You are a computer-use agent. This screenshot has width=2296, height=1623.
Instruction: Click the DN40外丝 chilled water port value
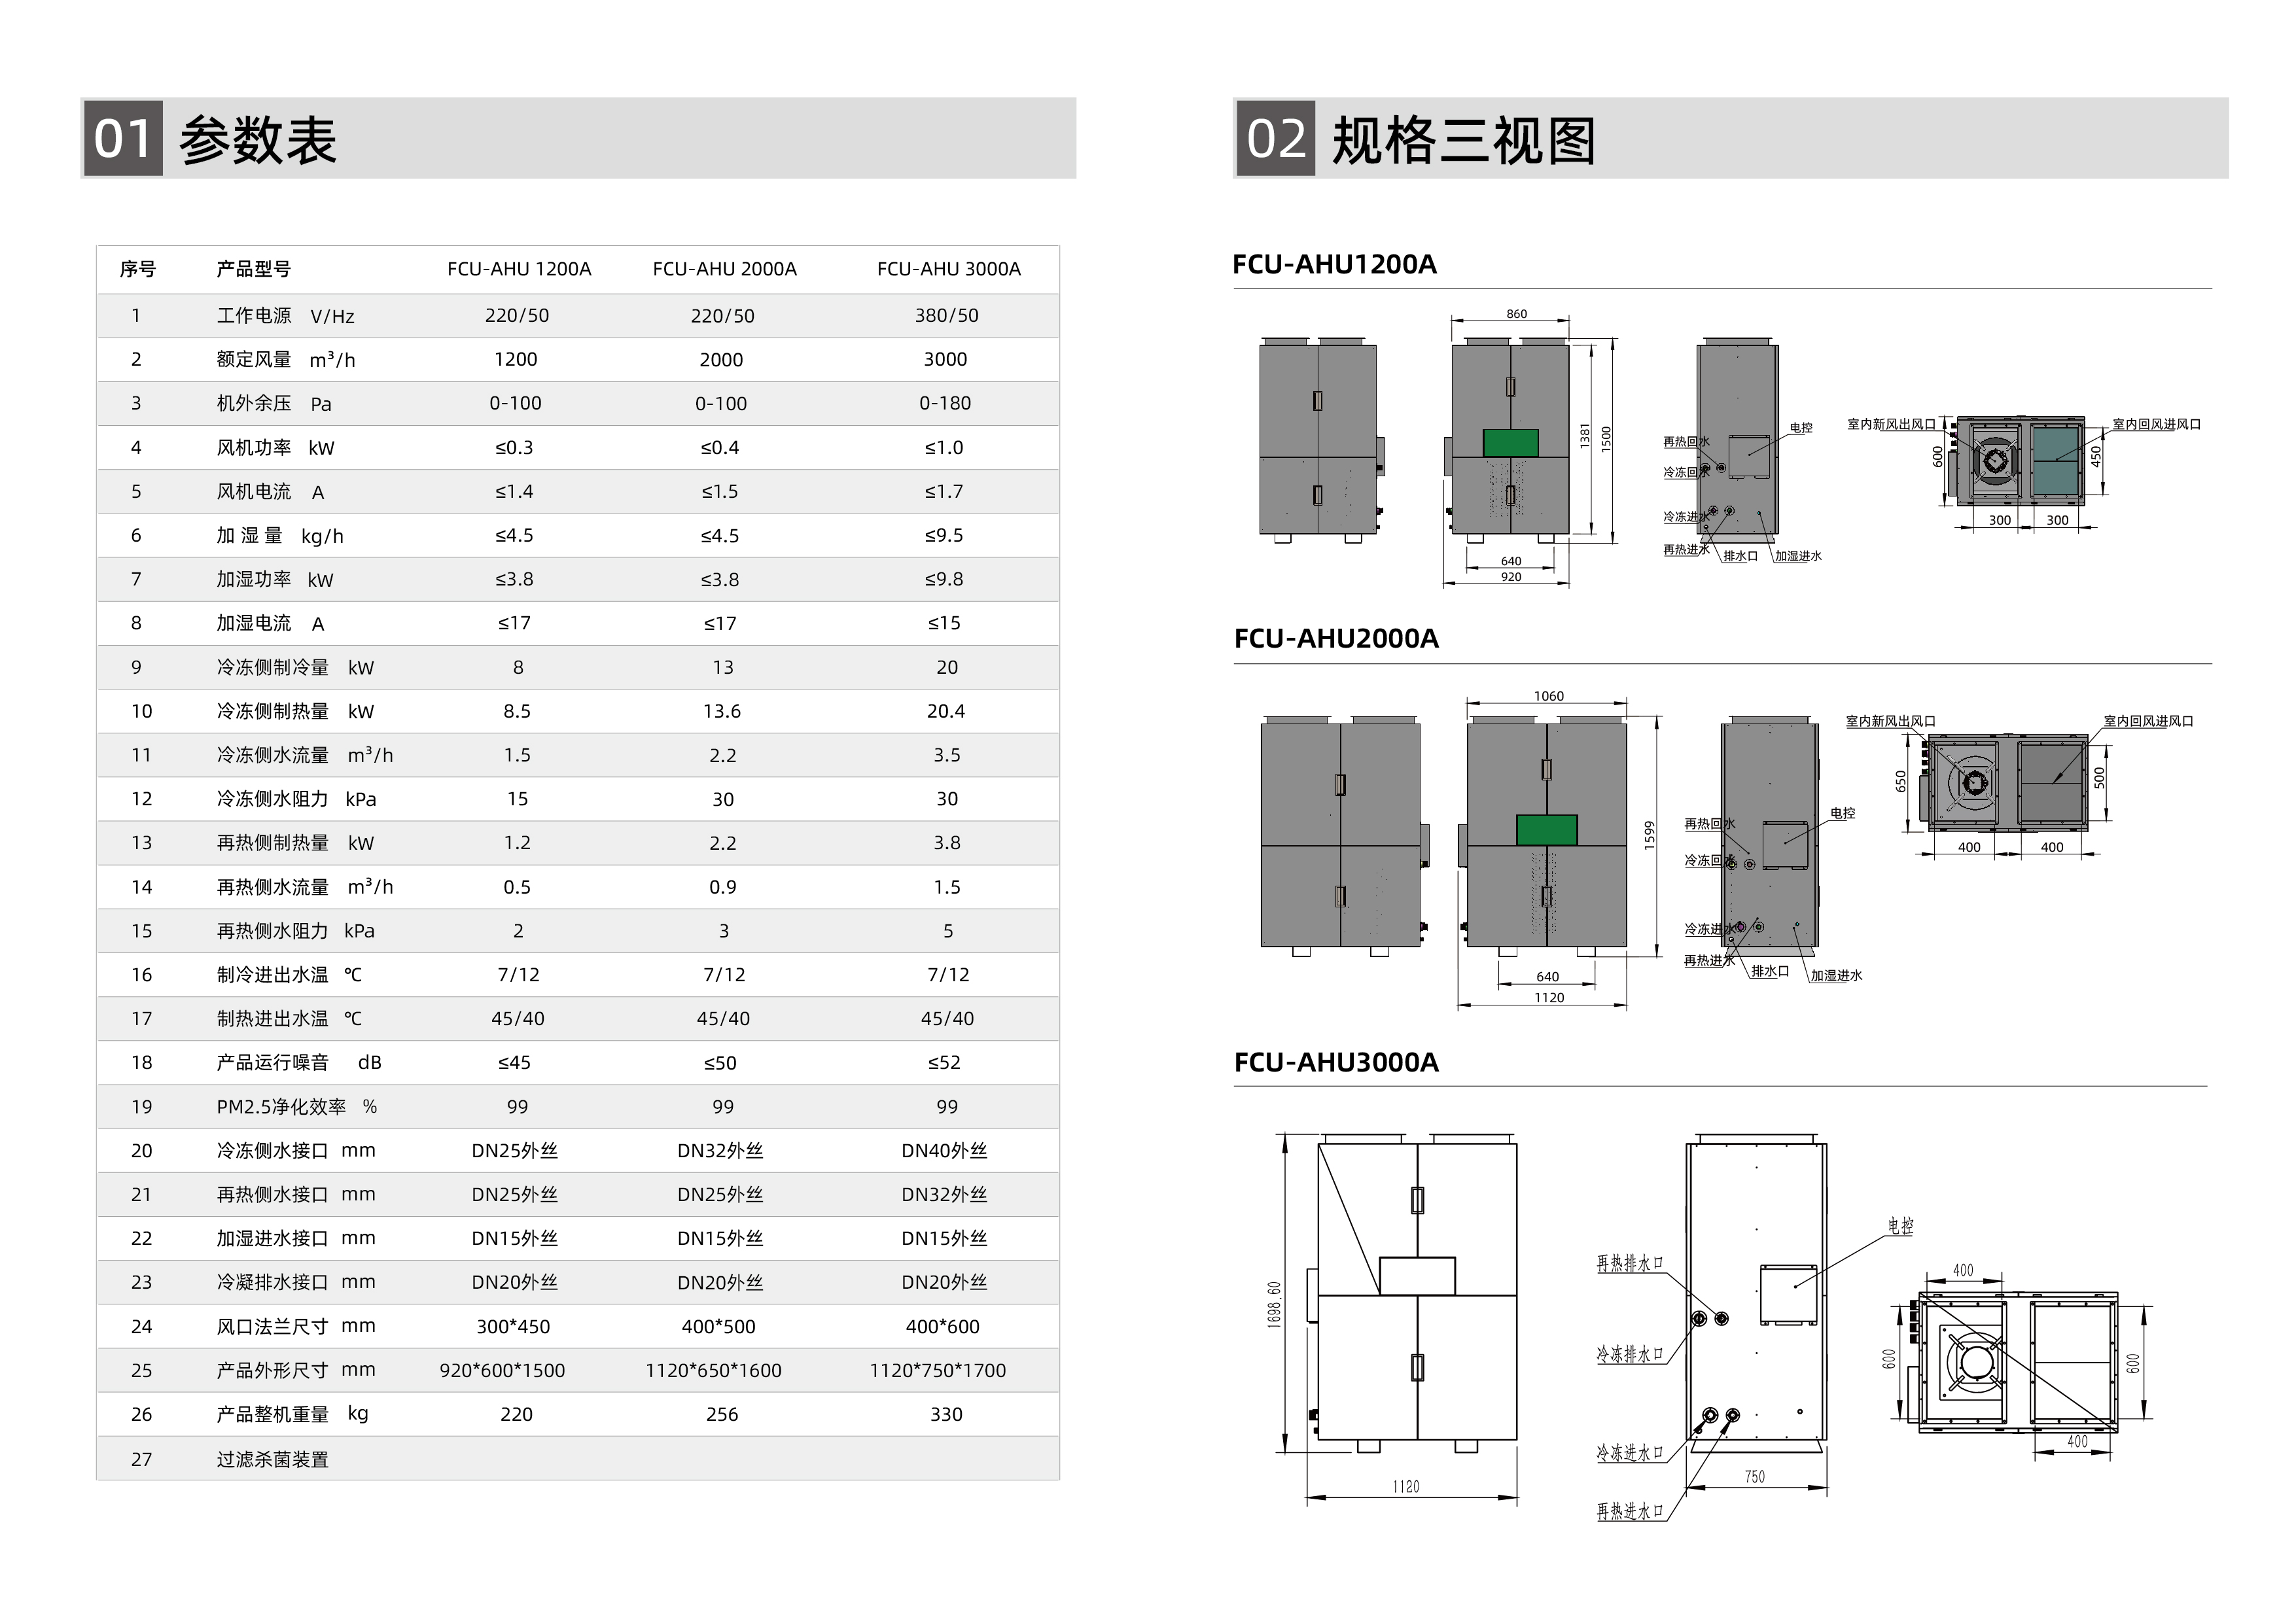click(x=944, y=1151)
